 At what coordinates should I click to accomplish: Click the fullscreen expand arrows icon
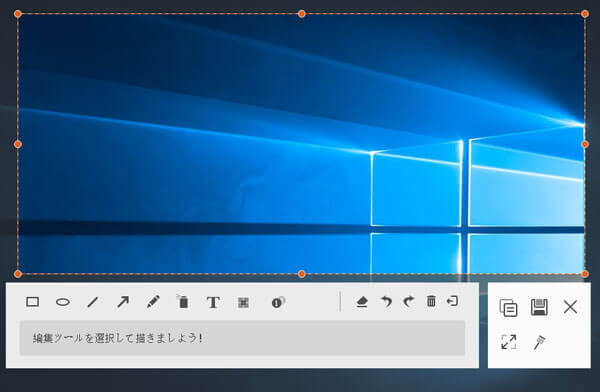[x=509, y=342]
